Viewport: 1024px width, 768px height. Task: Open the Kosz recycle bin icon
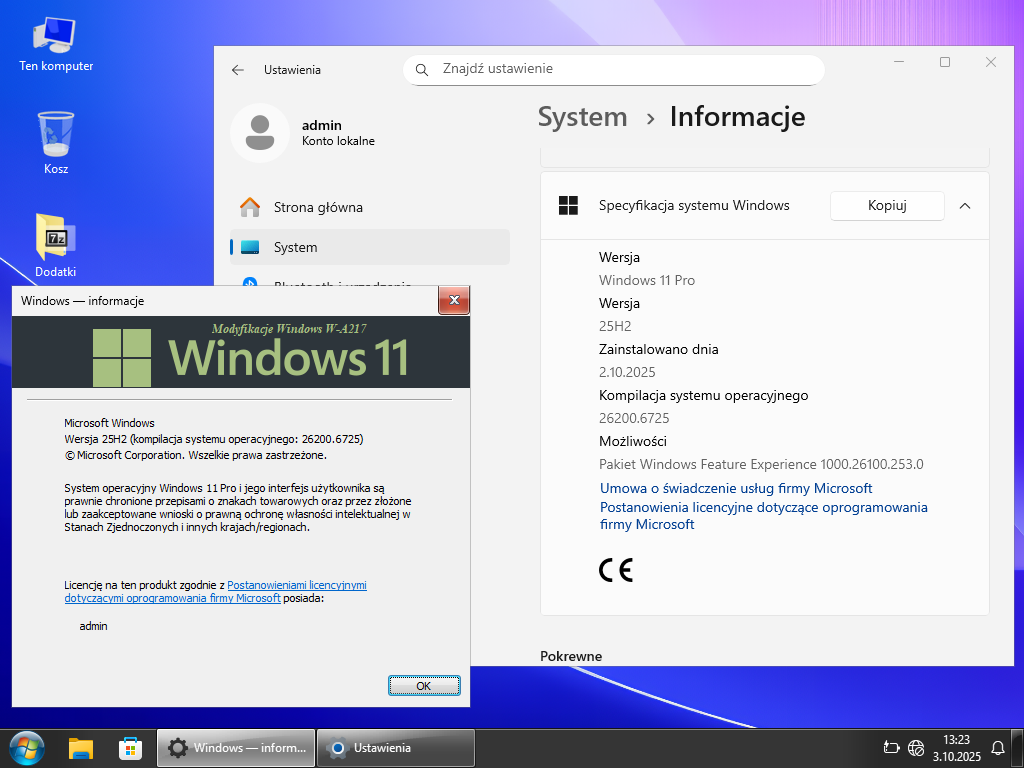click(56, 135)
